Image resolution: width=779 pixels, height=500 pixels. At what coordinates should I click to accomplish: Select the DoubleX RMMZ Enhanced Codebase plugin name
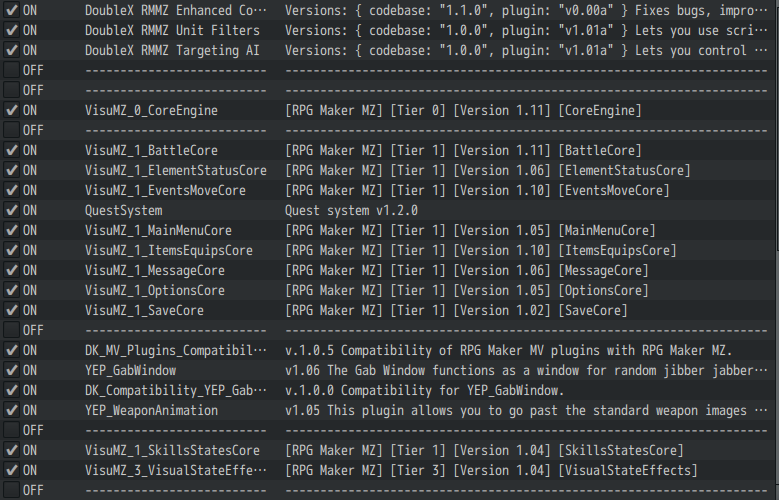pos(175,10)
